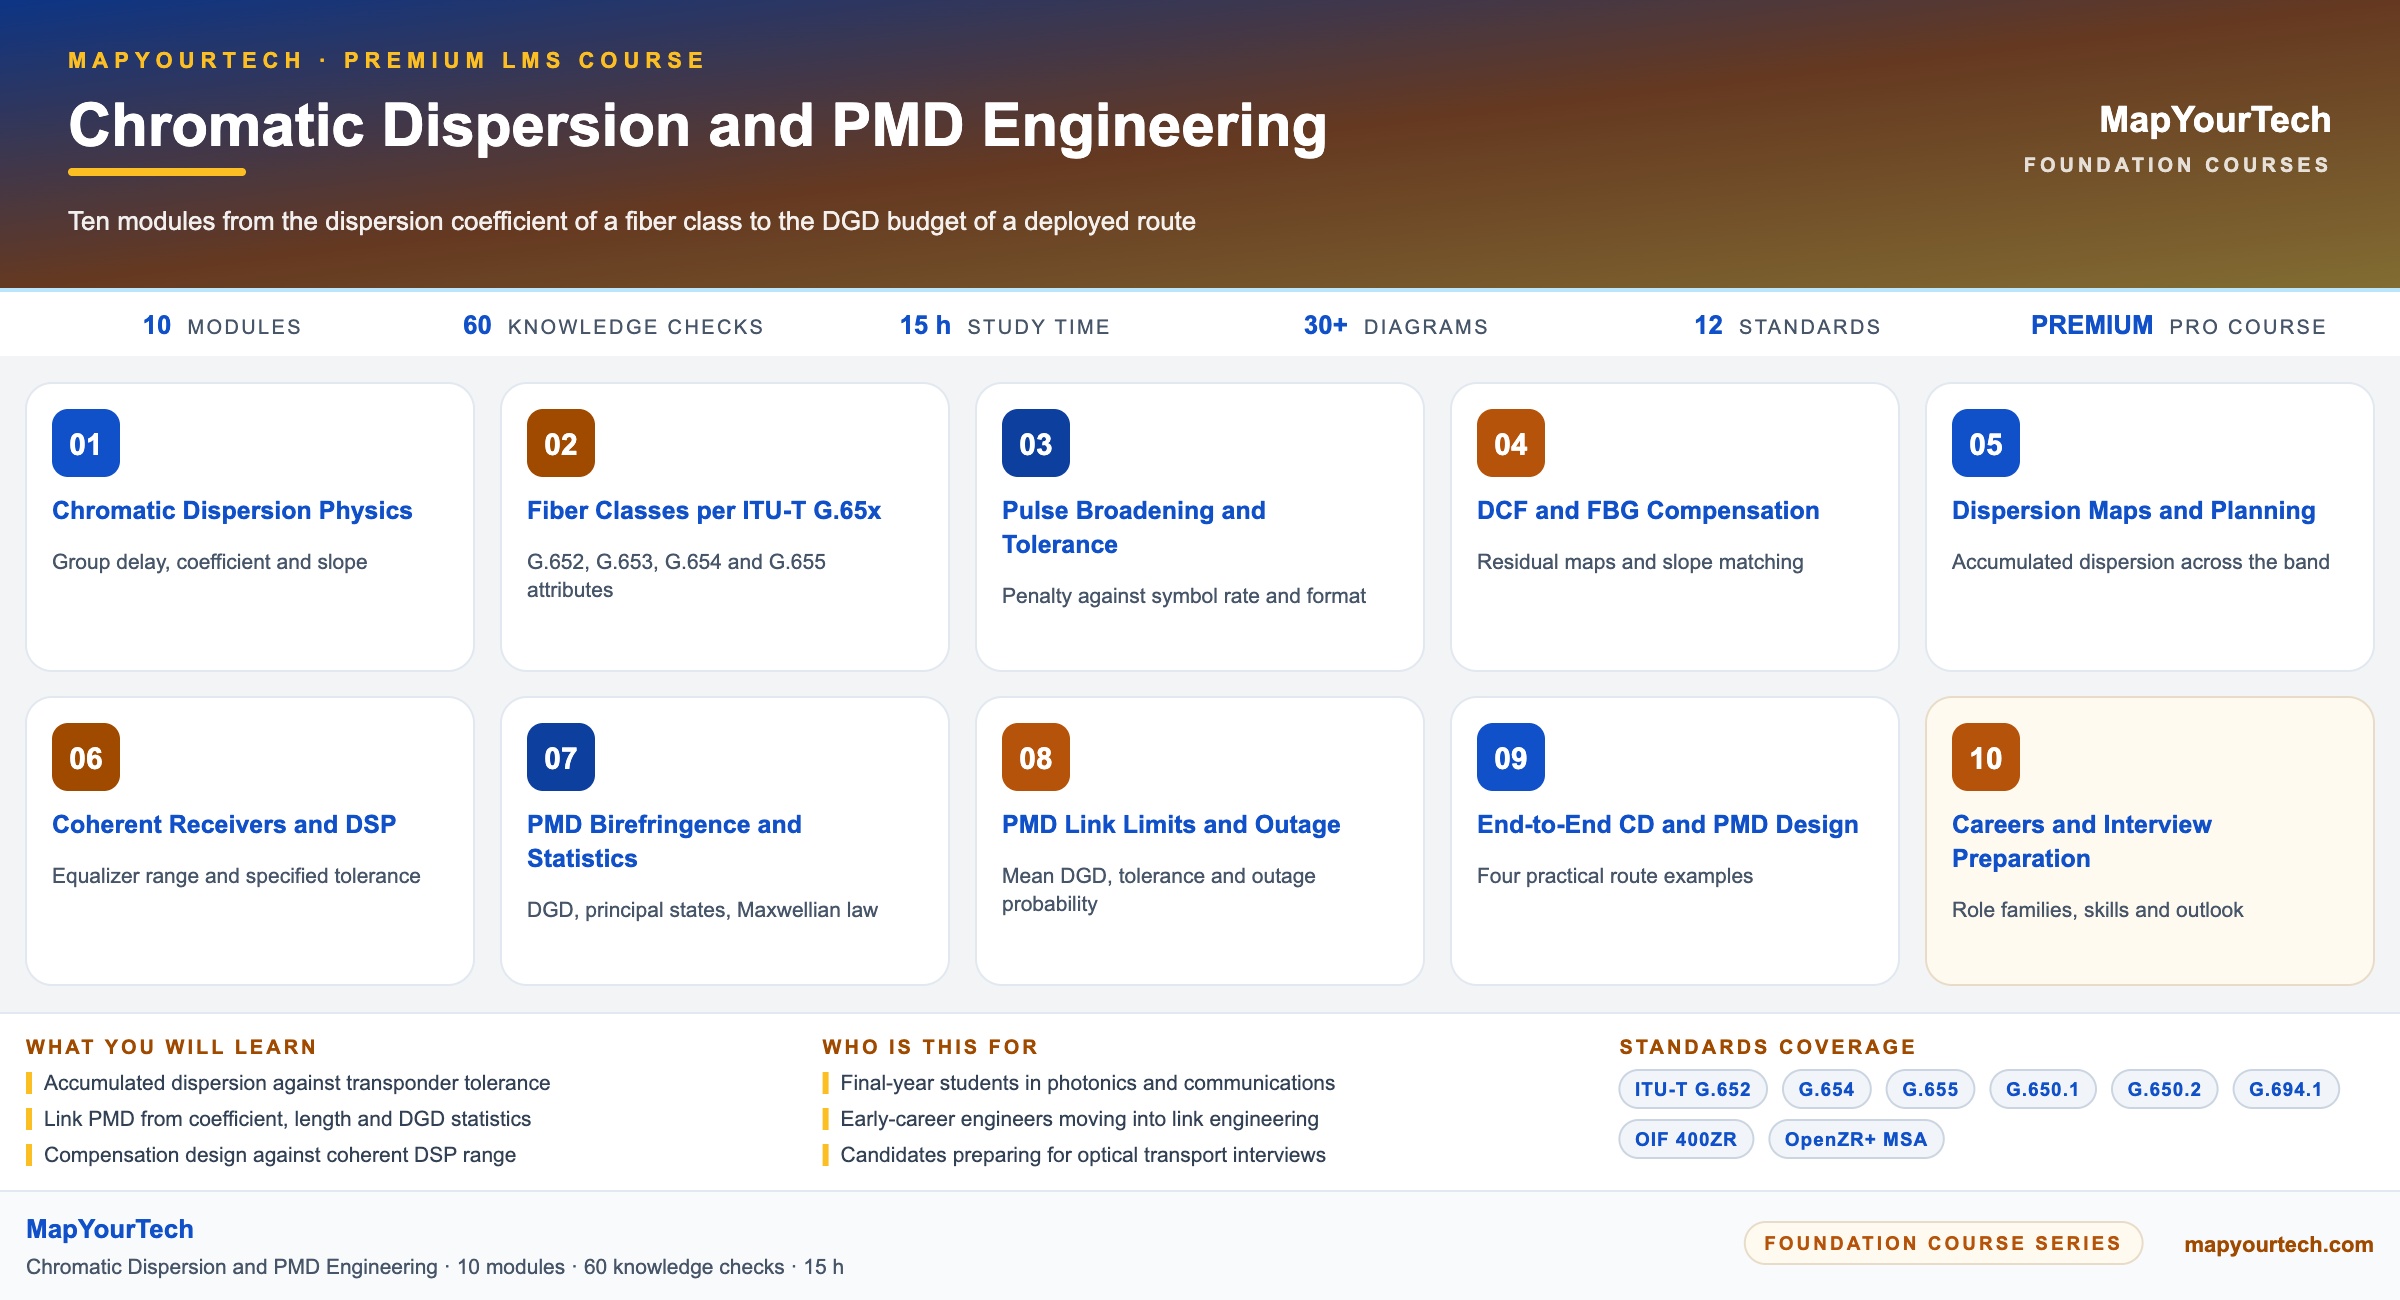Click the 10 module number badge
The image size is (2400, 1300).
(x=1986, y=757)
